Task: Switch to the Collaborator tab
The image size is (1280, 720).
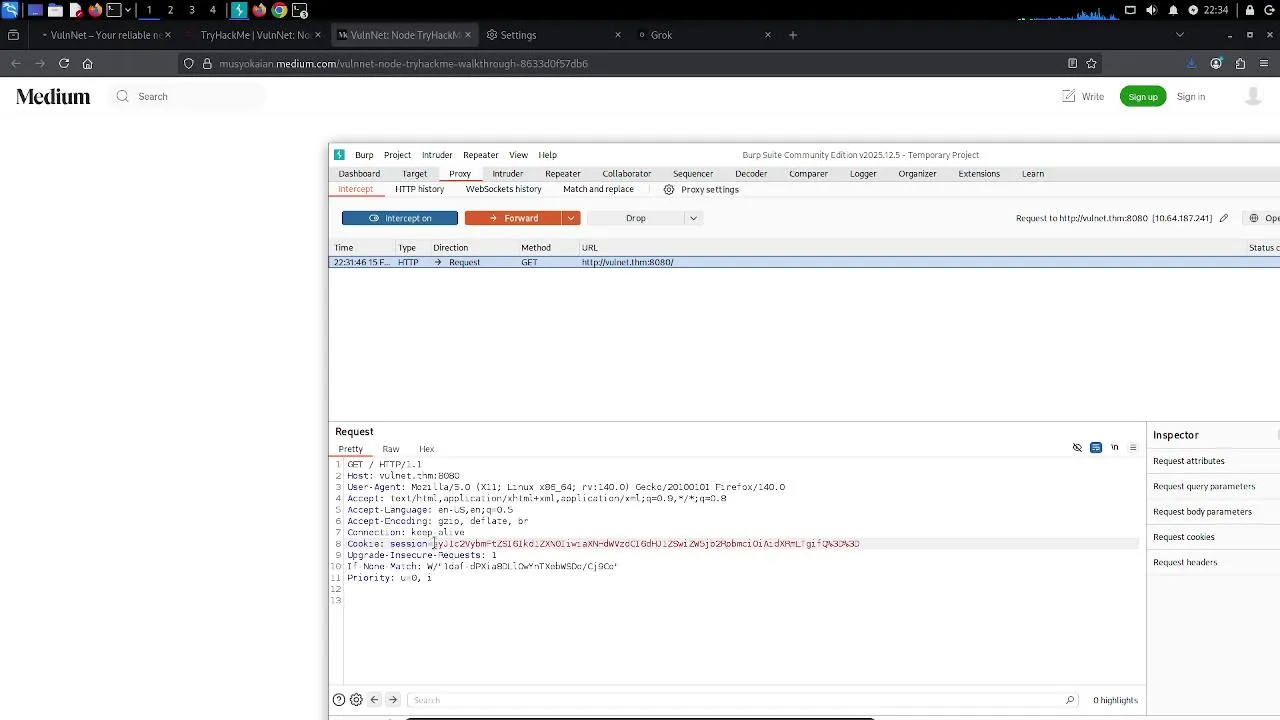Action: tap(627, 174)
